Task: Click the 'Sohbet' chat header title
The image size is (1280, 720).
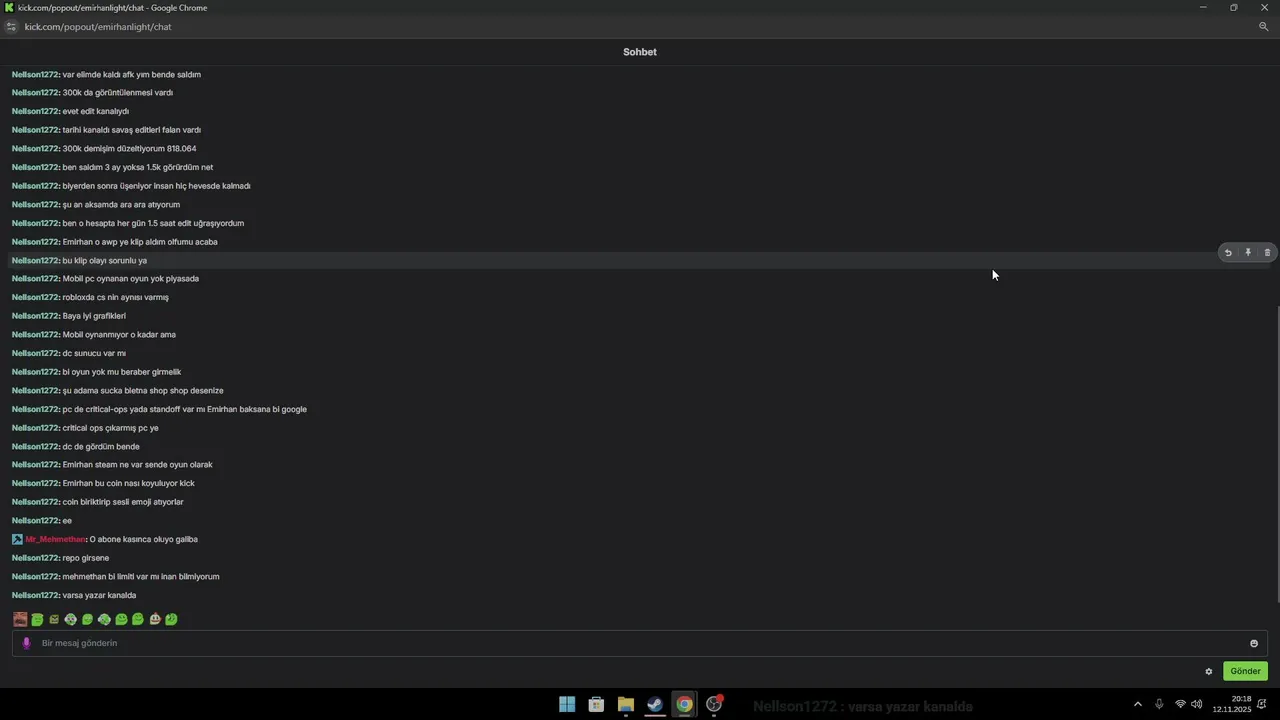Action: tap(640, 52)
